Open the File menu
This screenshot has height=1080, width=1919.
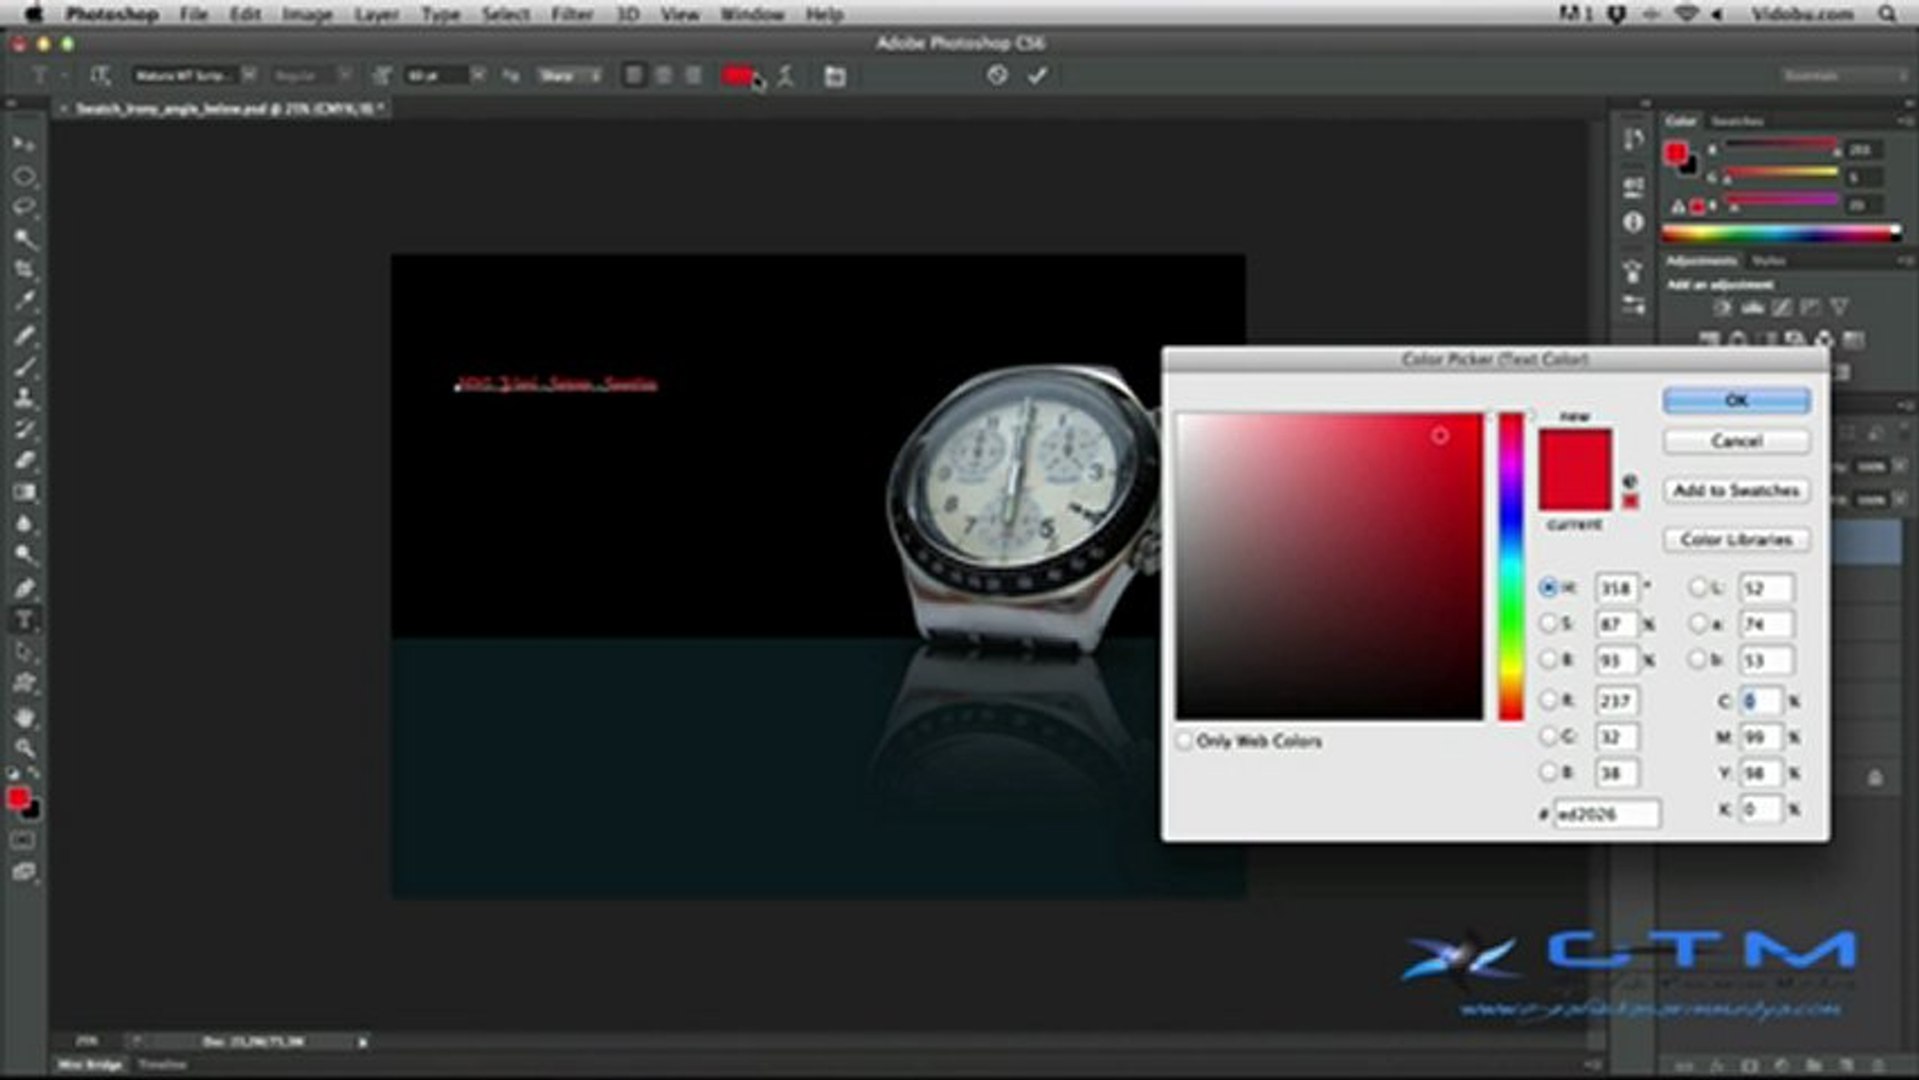click(193, 14)
